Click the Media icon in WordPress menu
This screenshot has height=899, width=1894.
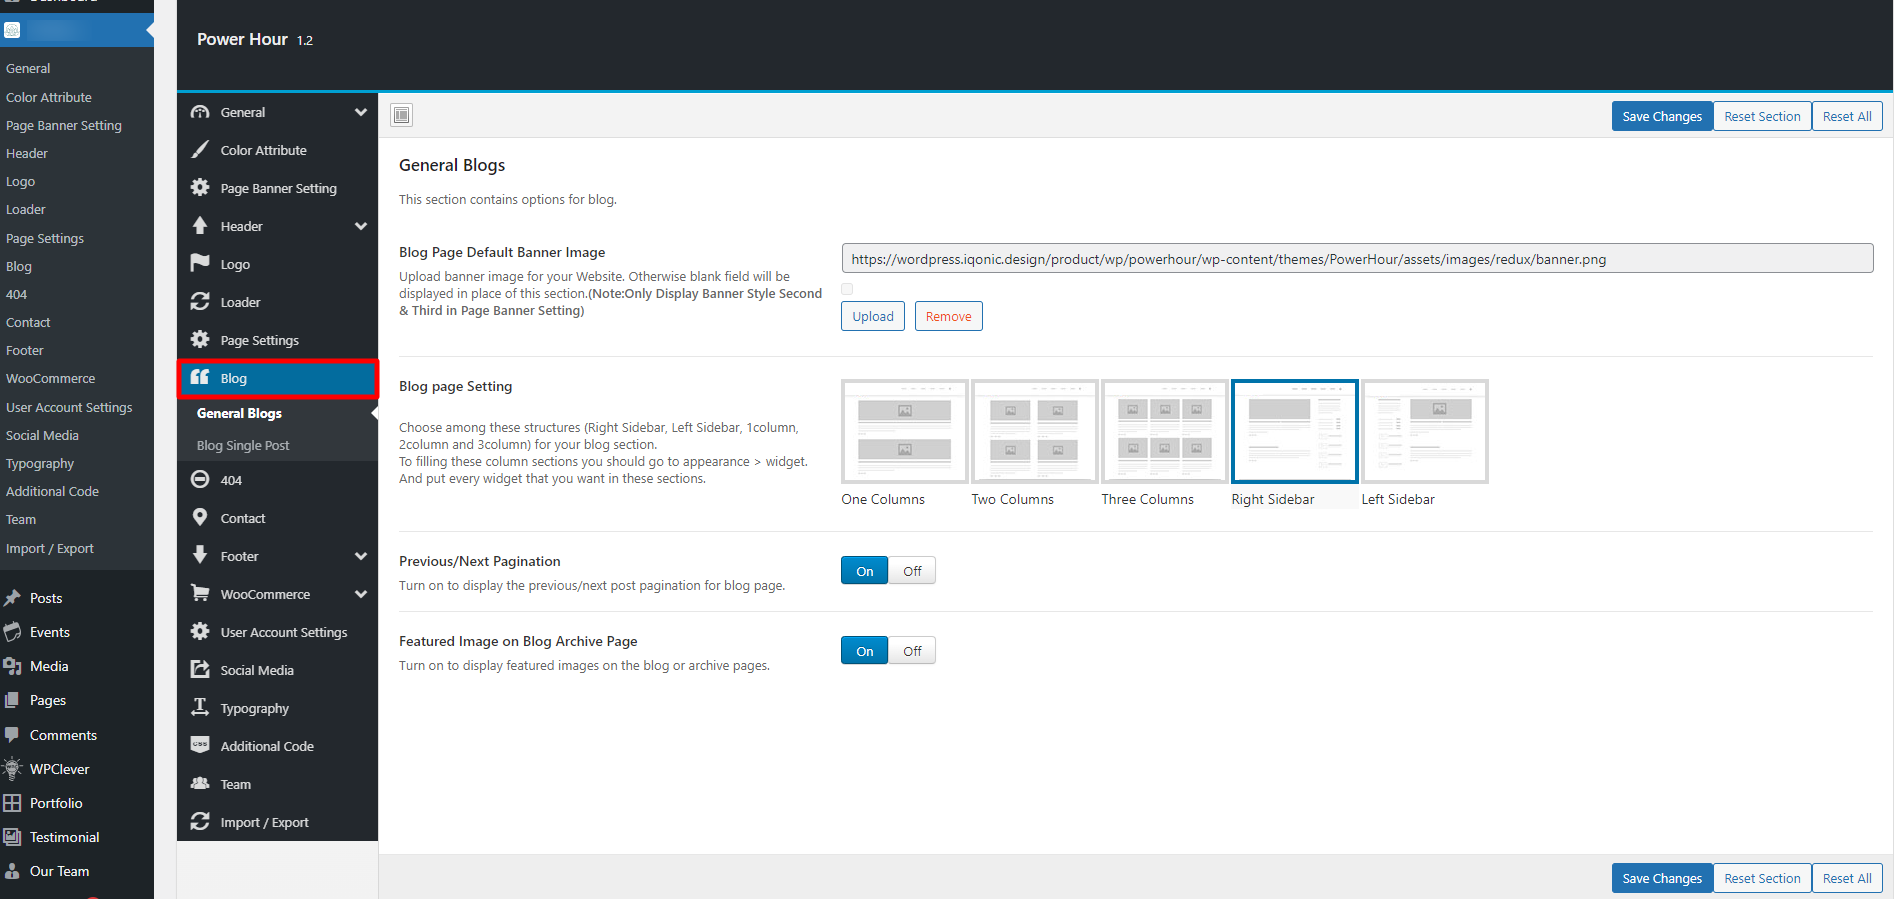point(12,666)
